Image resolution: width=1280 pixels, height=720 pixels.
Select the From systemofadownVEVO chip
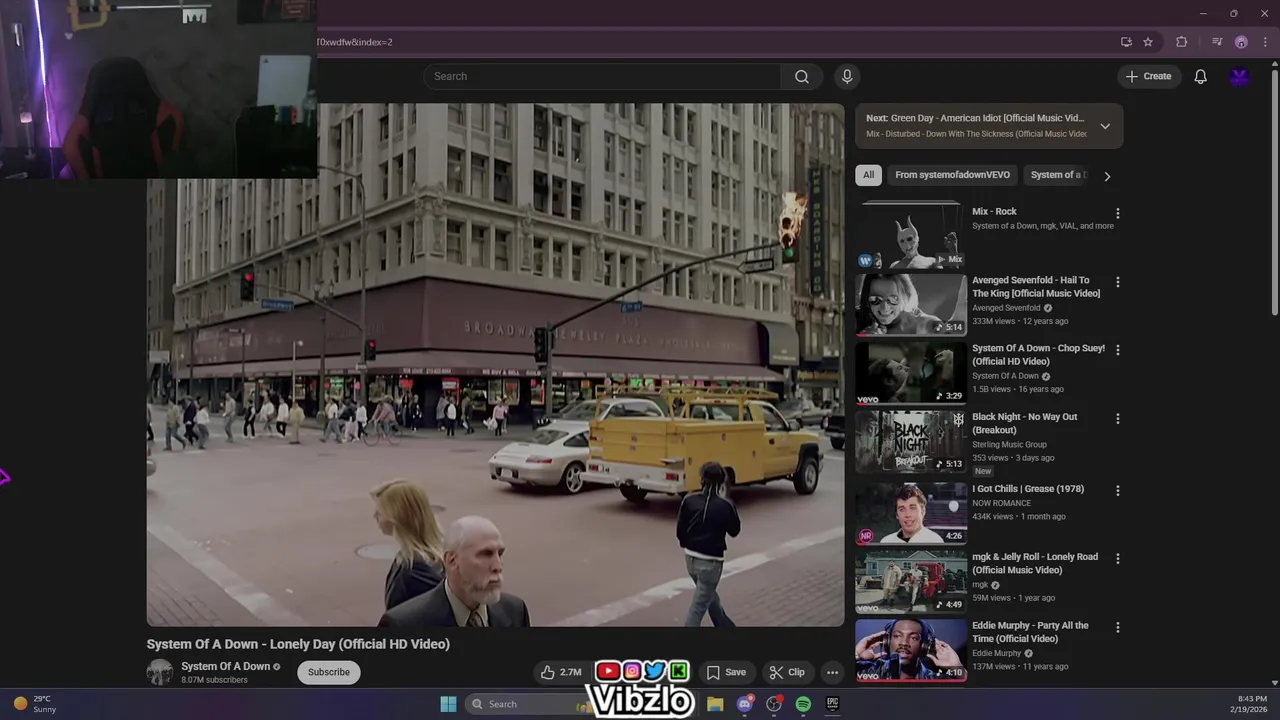tap(952, 175)
